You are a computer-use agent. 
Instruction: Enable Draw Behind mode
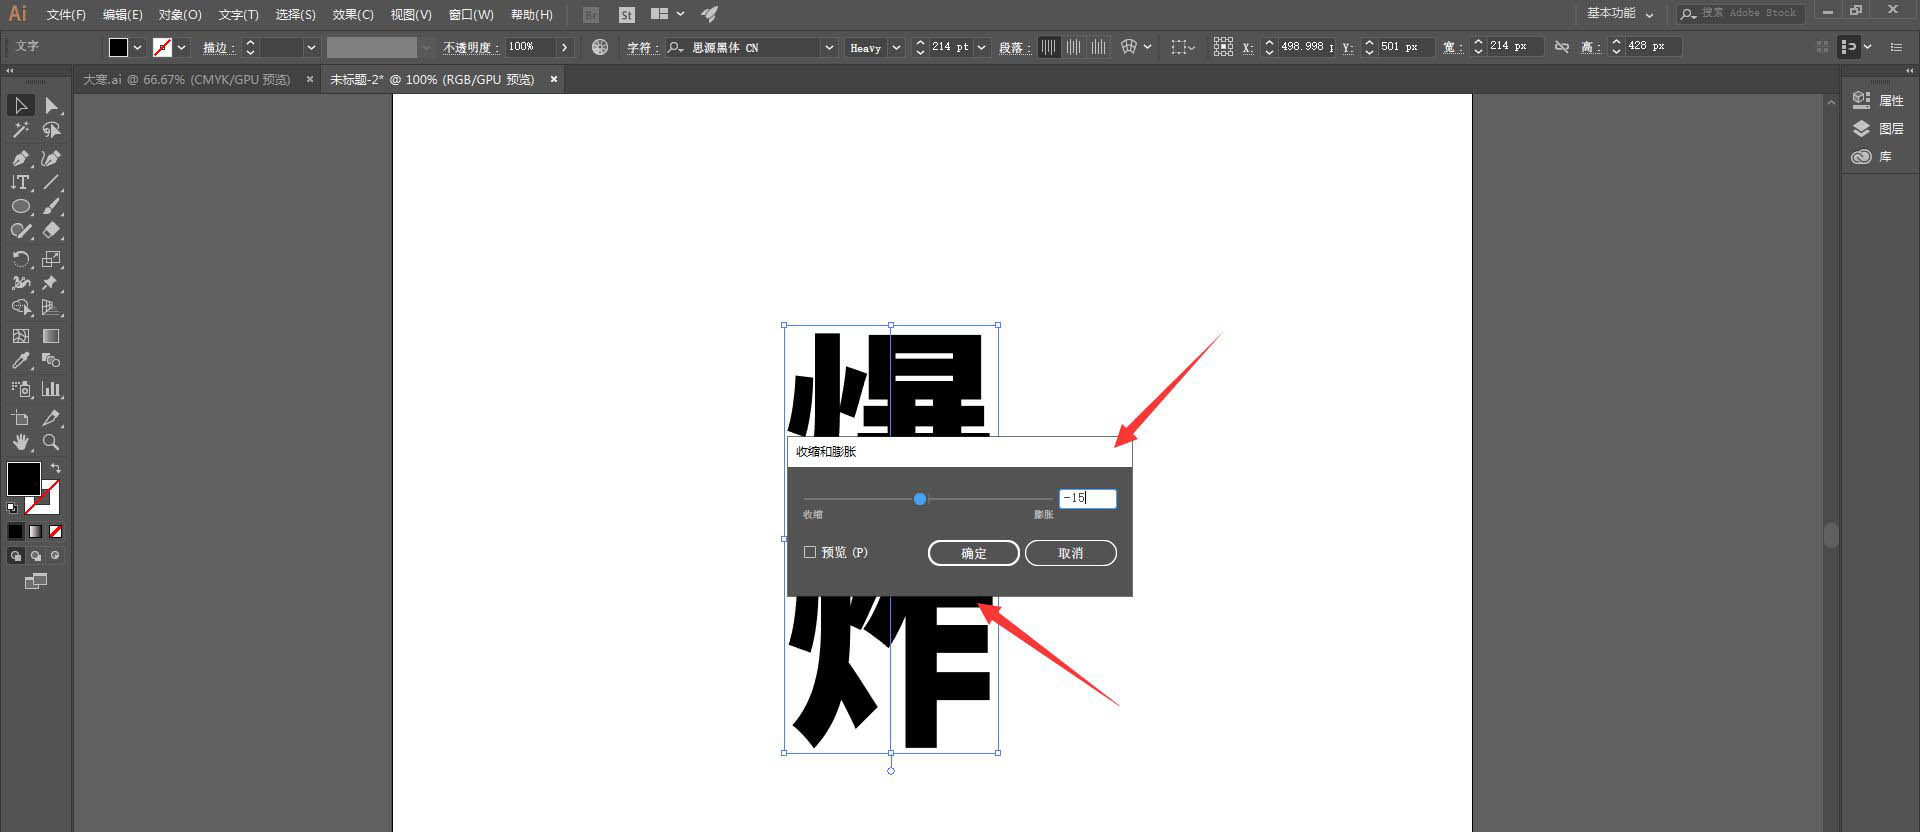pos(35,555)
